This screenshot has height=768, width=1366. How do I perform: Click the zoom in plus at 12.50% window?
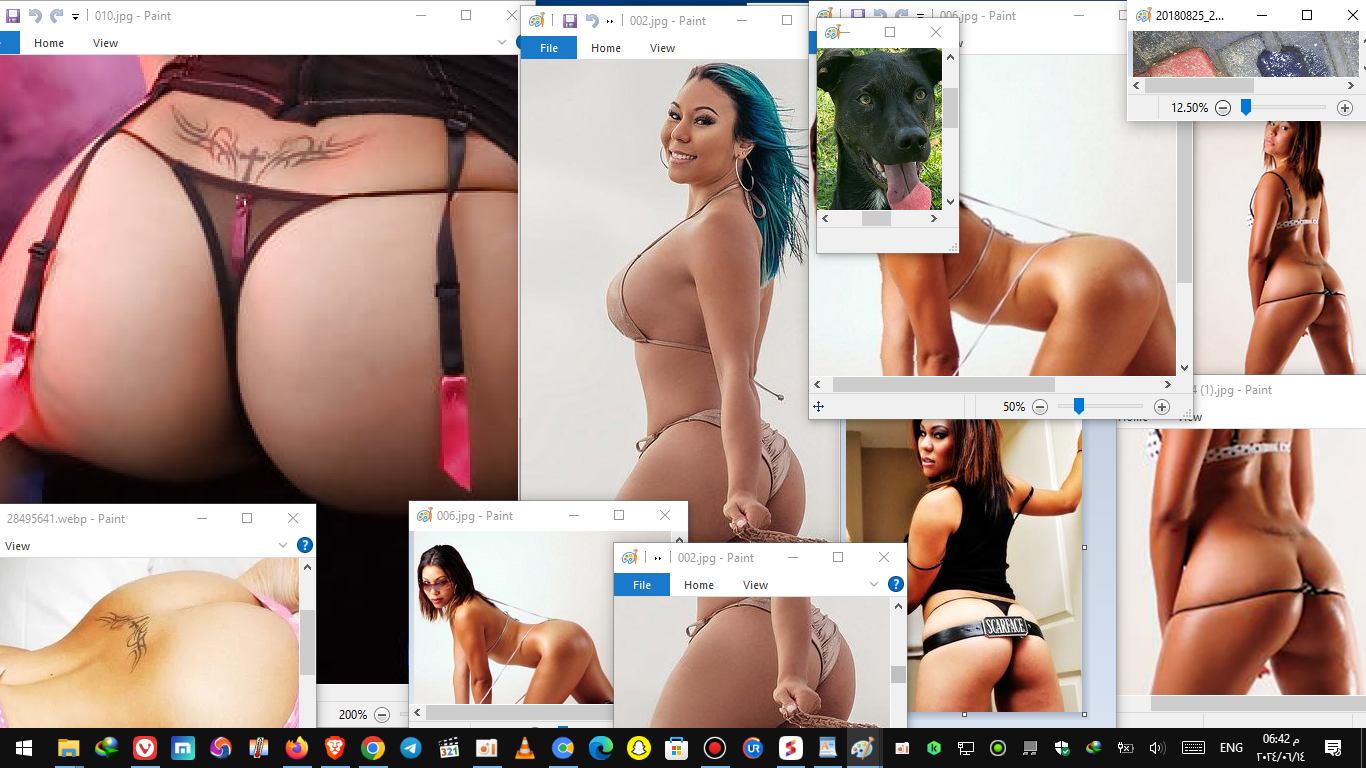[x=1345, y=108]
